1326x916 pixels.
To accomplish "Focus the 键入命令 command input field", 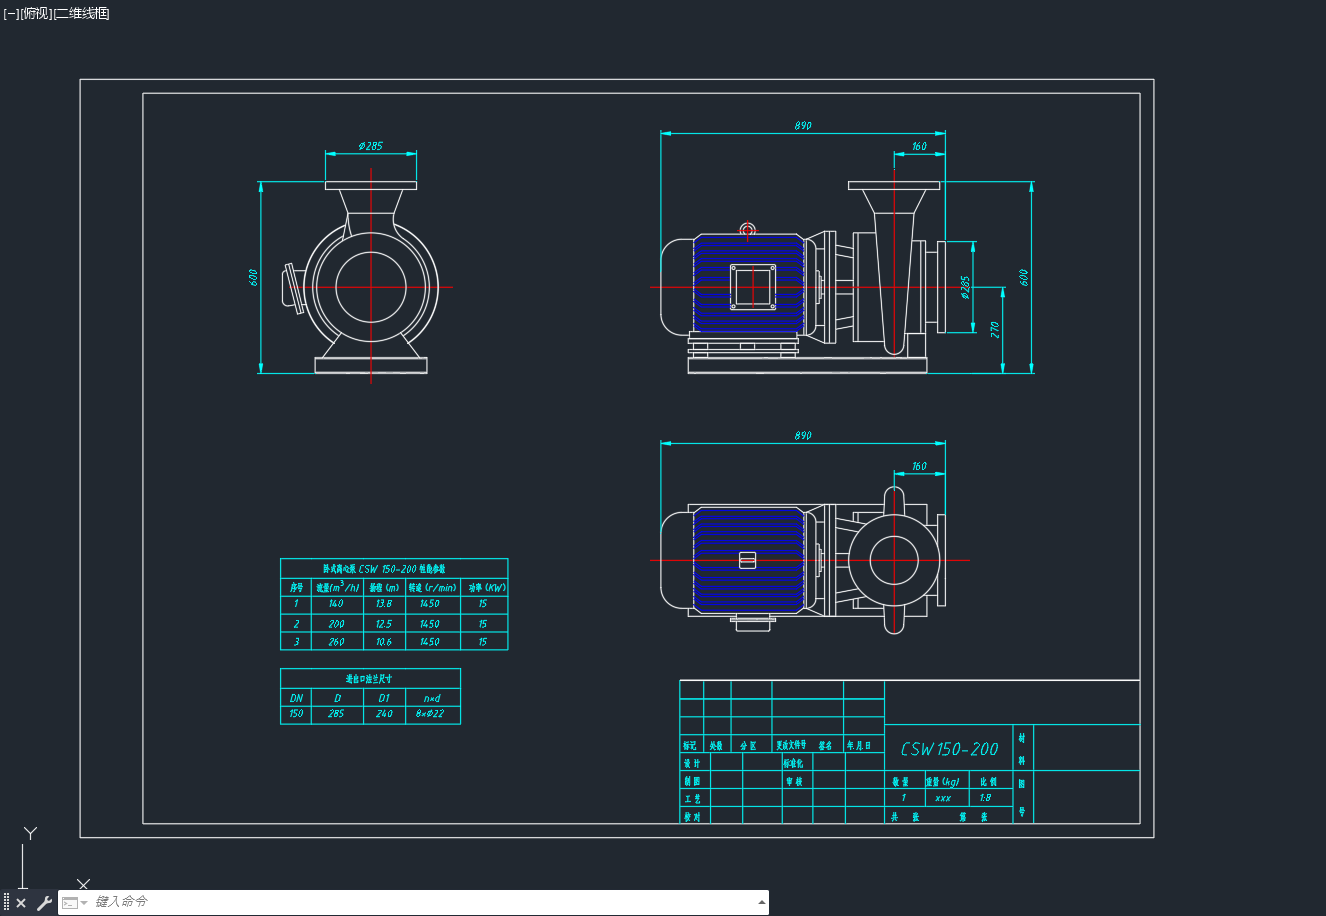I will tap(424, 902).
